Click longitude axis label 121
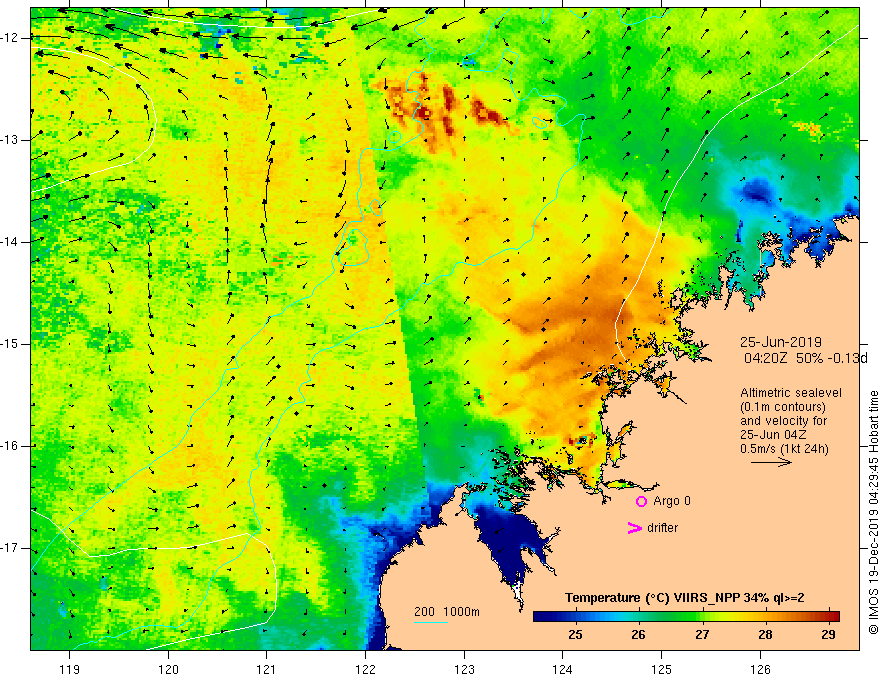 coord(267,669)
